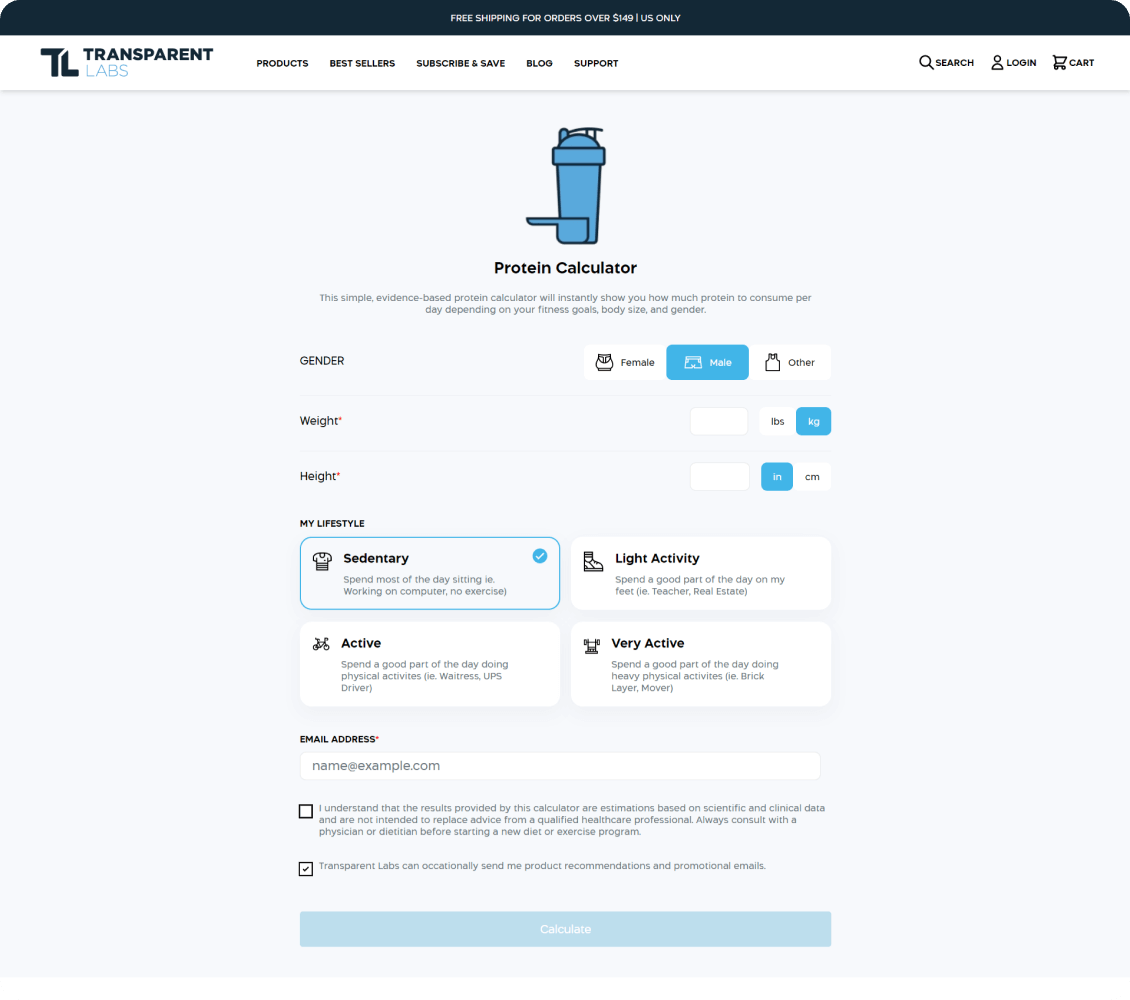This screenshot has width=1130, height=1000.
Task: Click the Login person icon
Action: tap(997, 63)
